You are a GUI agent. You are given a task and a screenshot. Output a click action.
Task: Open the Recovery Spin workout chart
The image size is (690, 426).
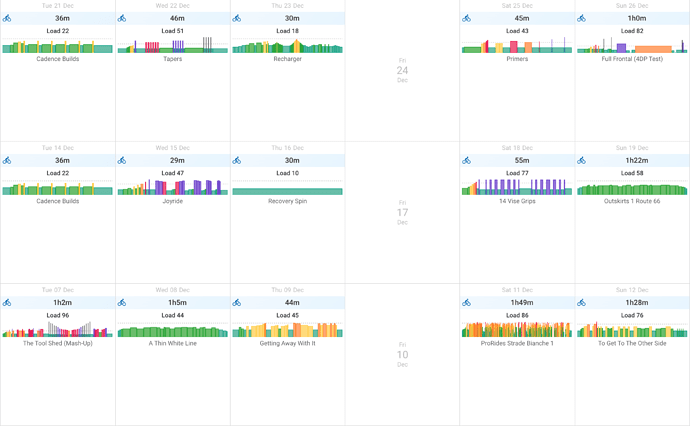click(287, 187)
